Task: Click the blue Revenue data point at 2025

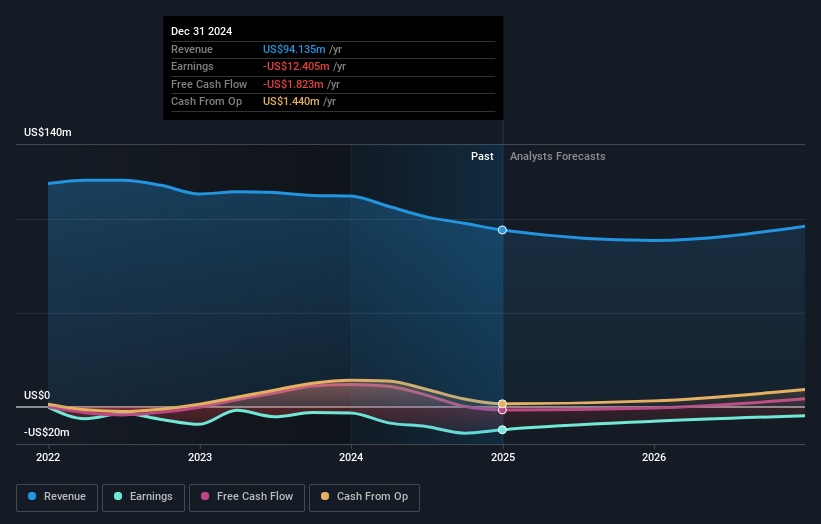Action: [x=502, y=230]
